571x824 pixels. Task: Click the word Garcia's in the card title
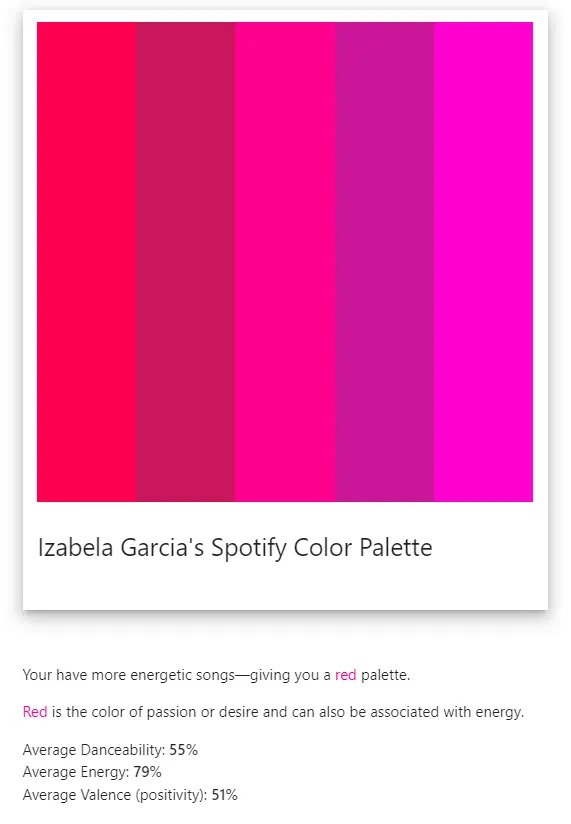point(162,547)
